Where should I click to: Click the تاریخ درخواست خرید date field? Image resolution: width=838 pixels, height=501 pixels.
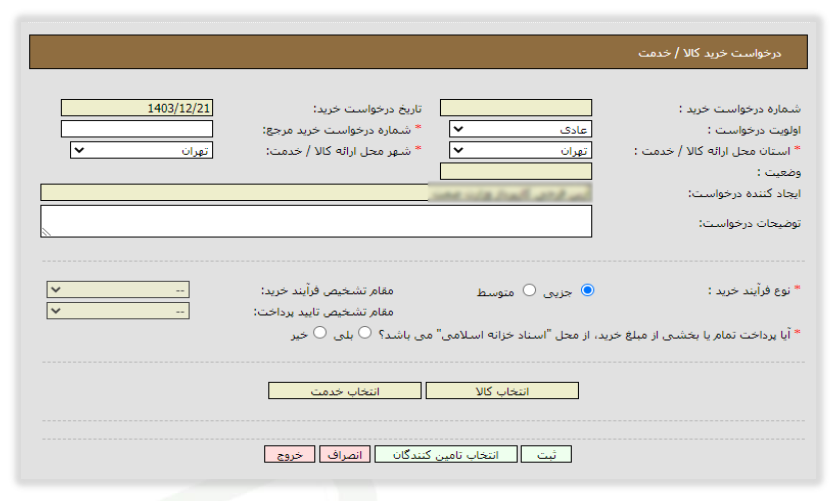(x=137, y=108)
